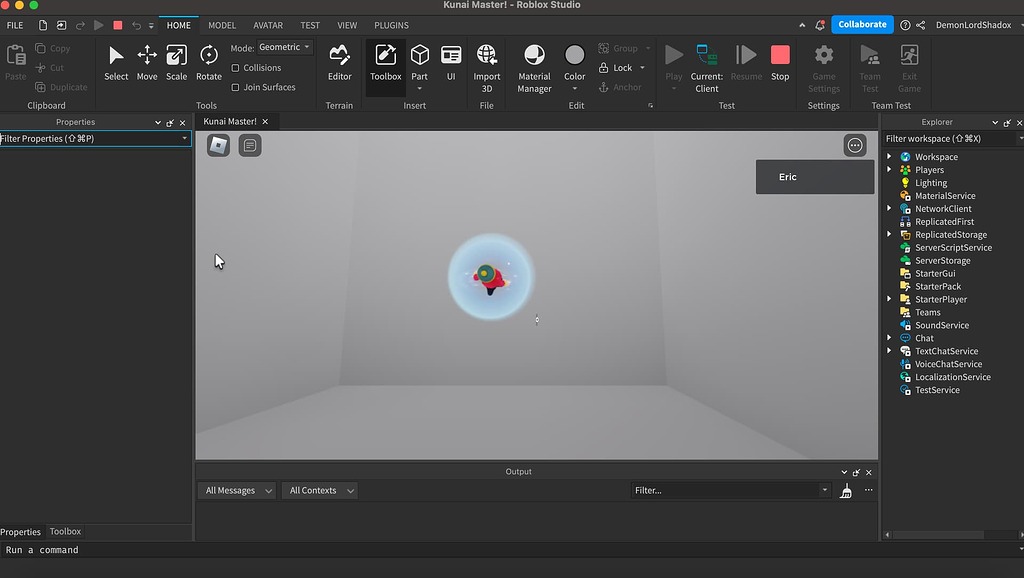Viewport: 1024px width, 578px height.
Task: Click the Import 3D icon
Action: [486, 62]
